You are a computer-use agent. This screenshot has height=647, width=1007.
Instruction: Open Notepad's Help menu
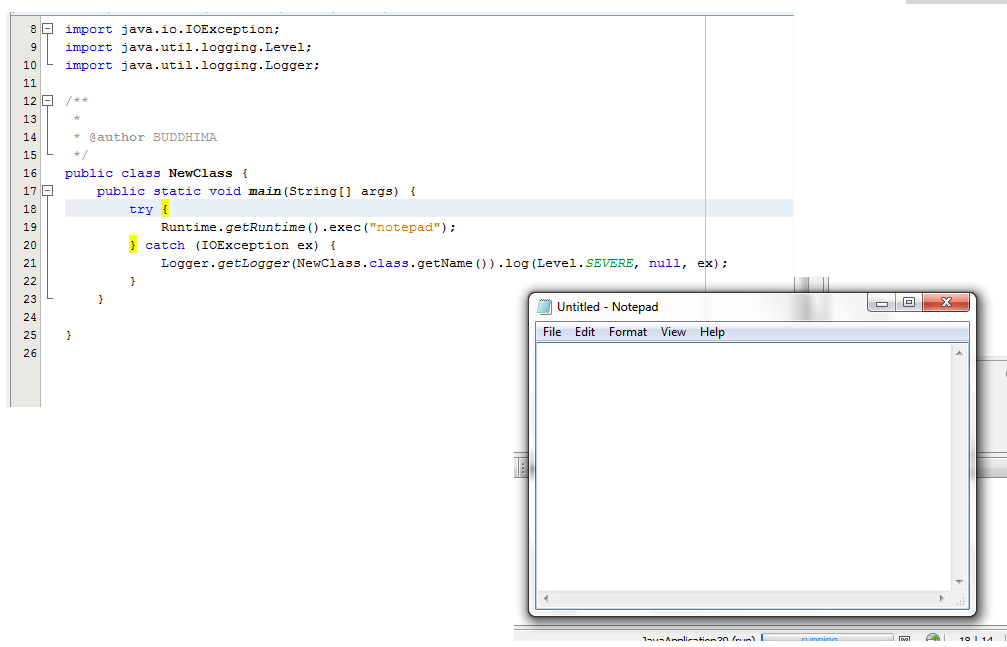click(711, 332)
